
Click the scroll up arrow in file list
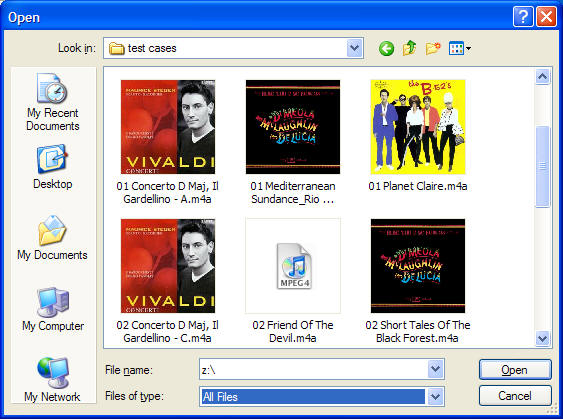click(x=543, y=76)
